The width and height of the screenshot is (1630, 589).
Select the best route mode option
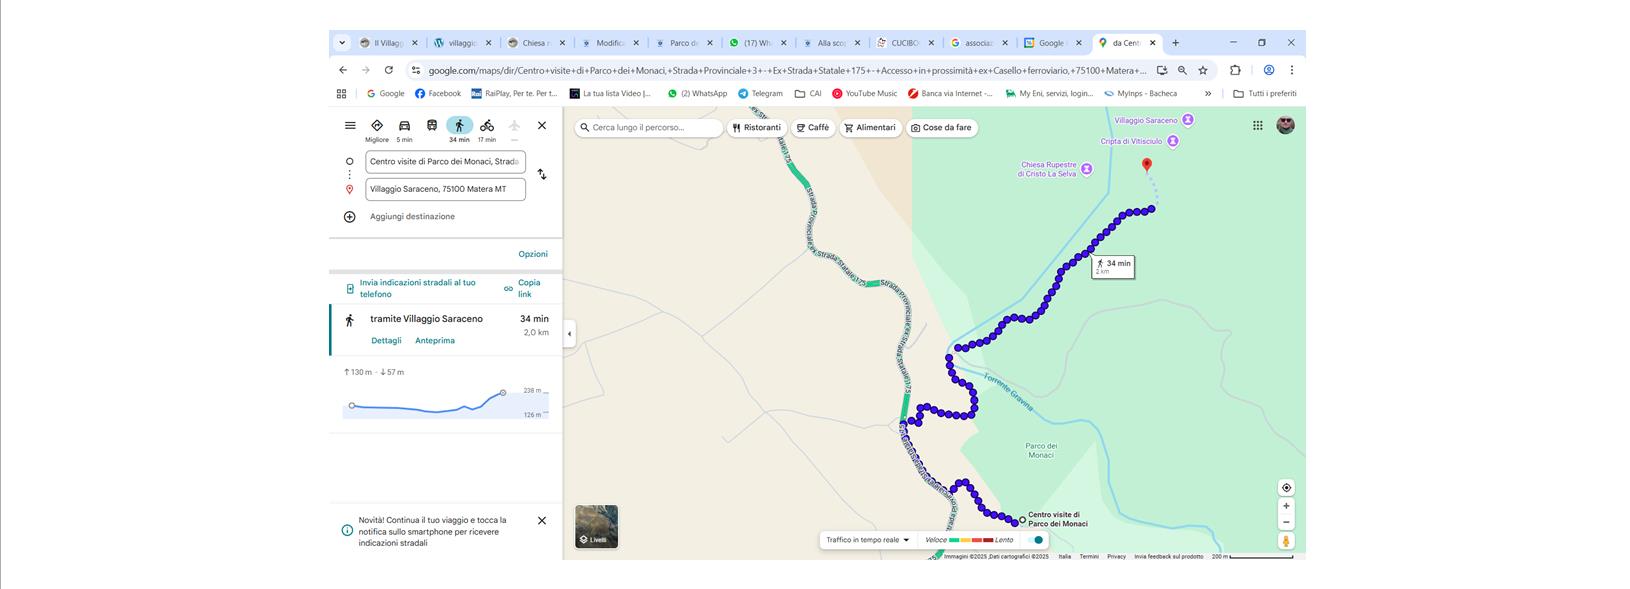click(x=377, y=126)
